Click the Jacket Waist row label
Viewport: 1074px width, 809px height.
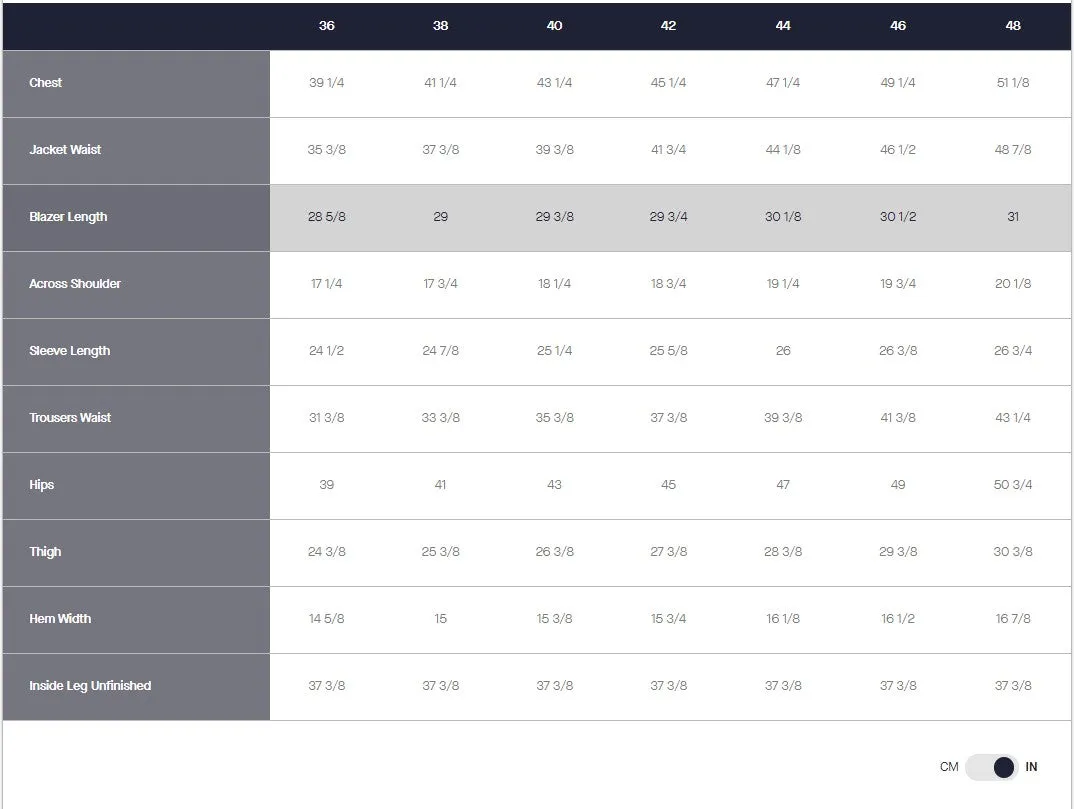point(64,149)
